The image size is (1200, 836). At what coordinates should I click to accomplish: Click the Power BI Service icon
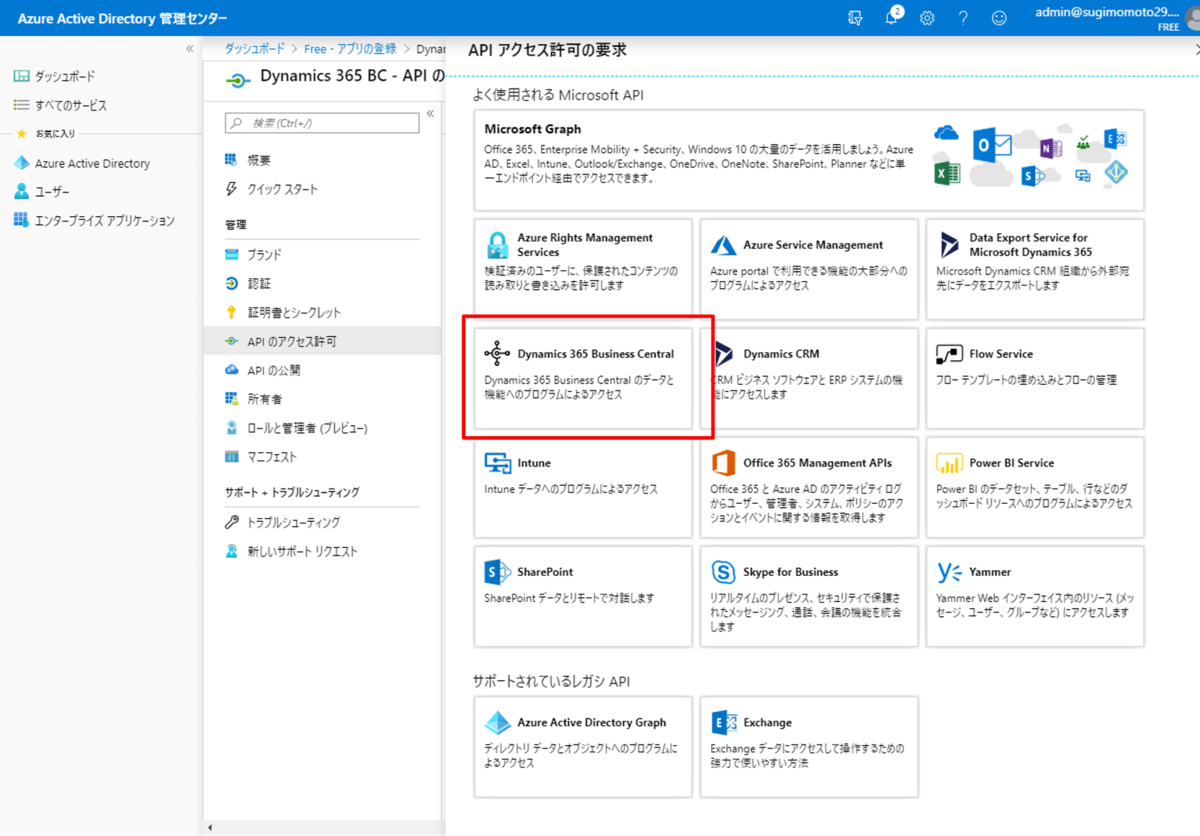(949, 463)
